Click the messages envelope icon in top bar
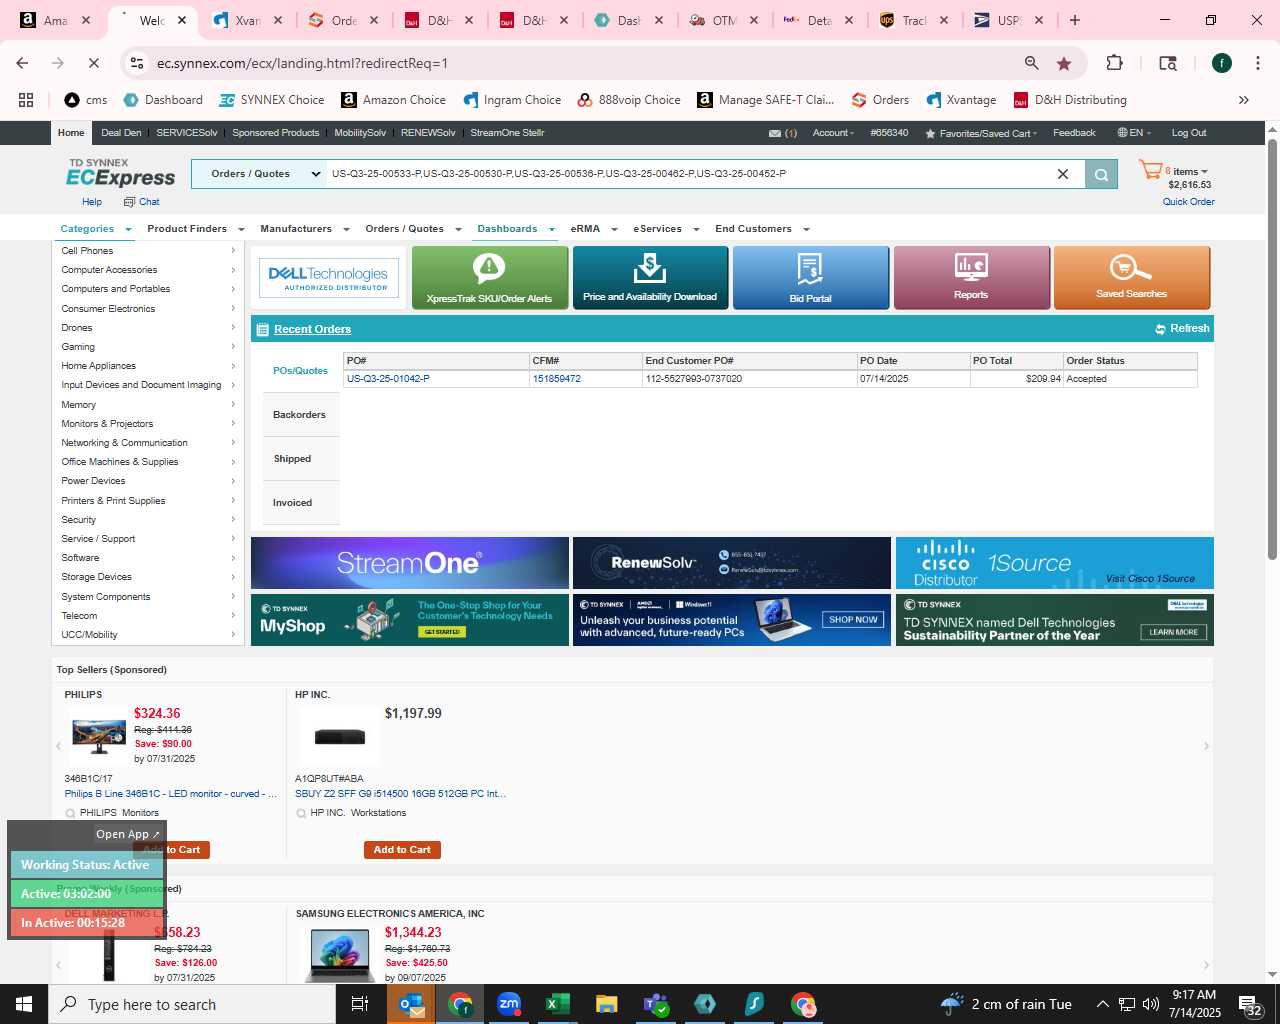This screenshot has width=1280, height=1024. [774, 133]
